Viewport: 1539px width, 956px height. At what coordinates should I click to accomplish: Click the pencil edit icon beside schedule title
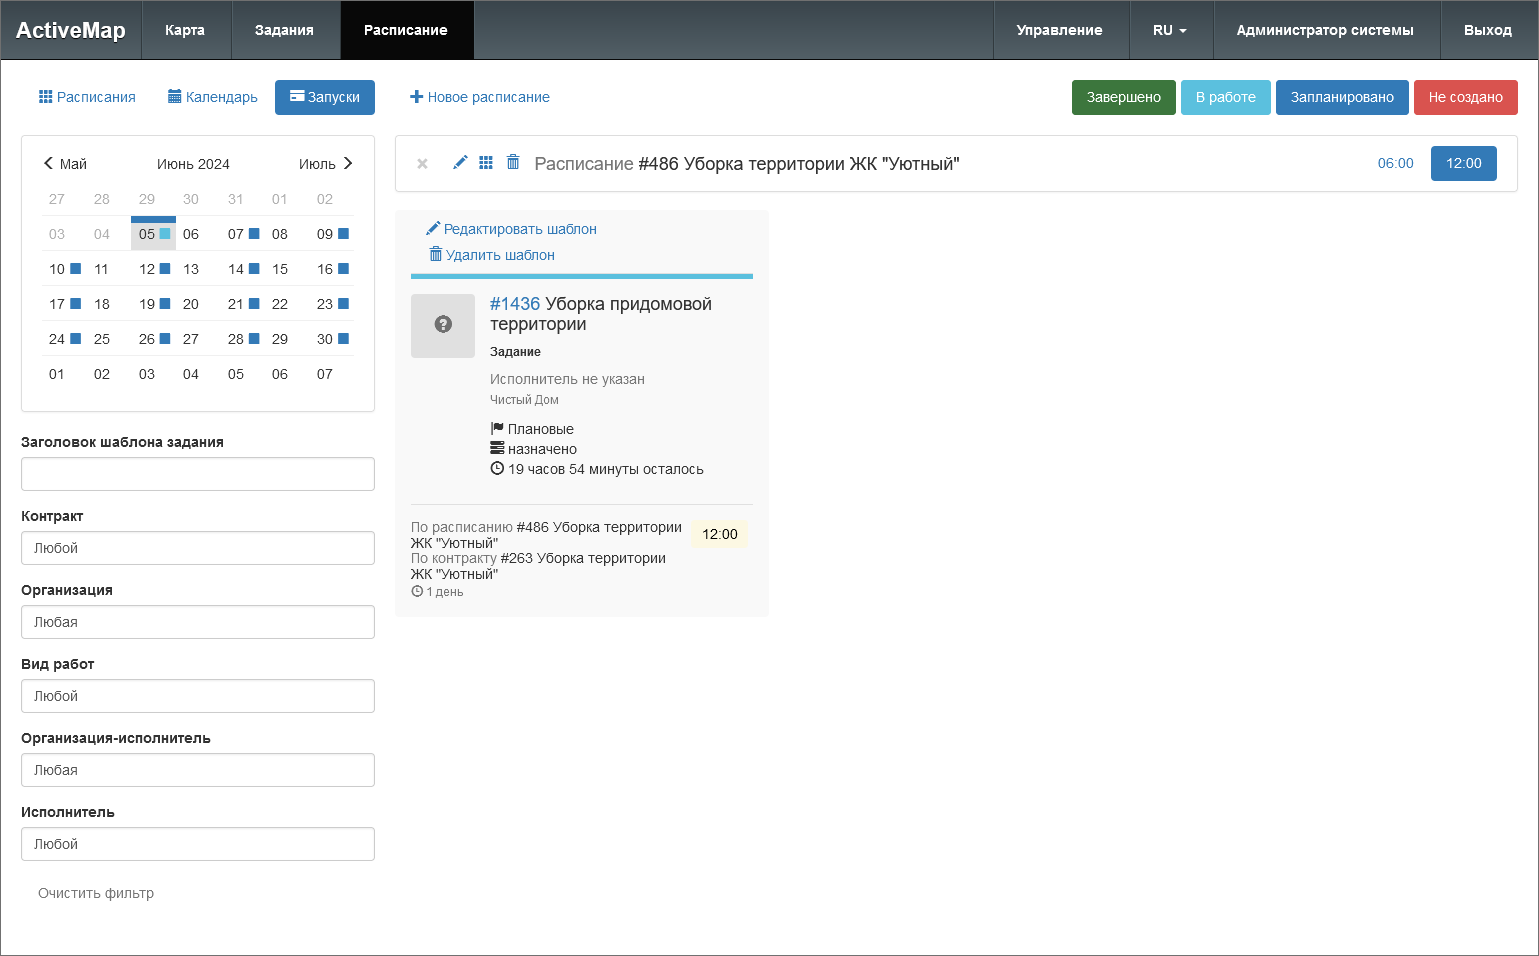click(x=460, y=163)
